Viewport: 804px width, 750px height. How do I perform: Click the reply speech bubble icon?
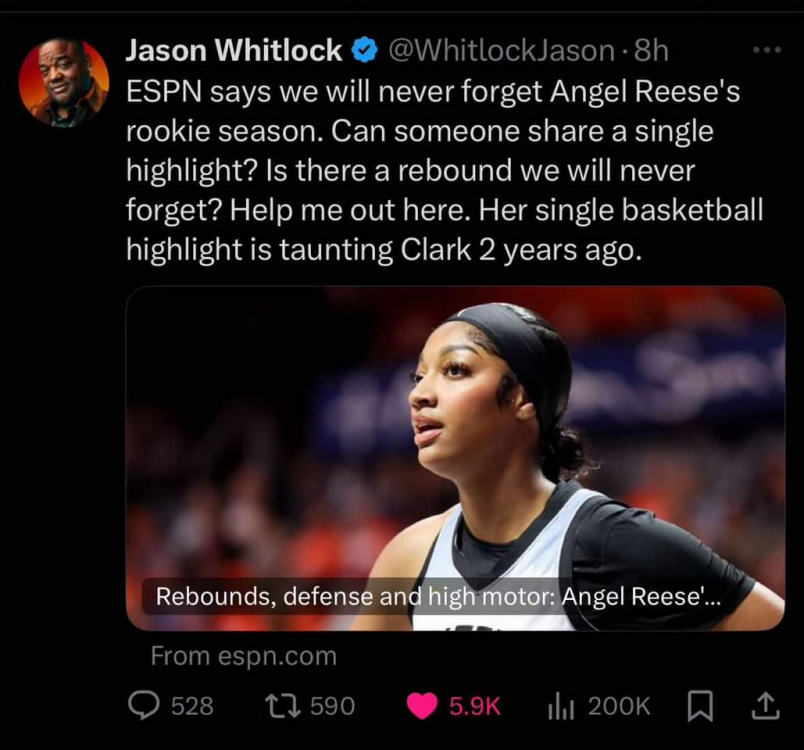tap(144, 705)
